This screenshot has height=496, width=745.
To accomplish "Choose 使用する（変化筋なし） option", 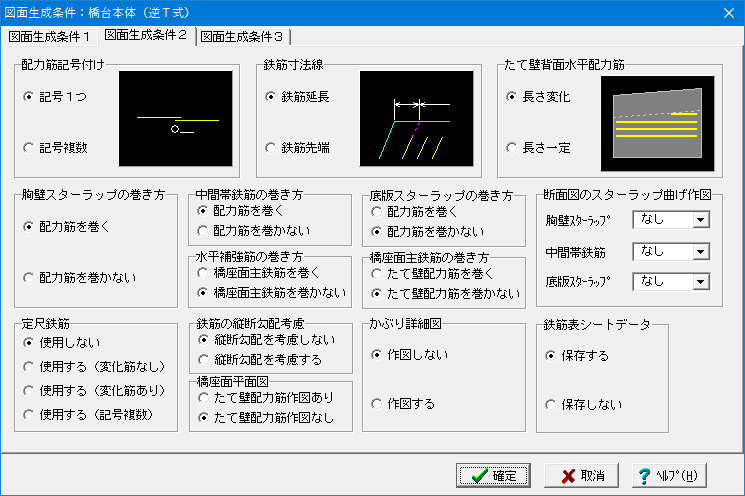I will (94, 366).
